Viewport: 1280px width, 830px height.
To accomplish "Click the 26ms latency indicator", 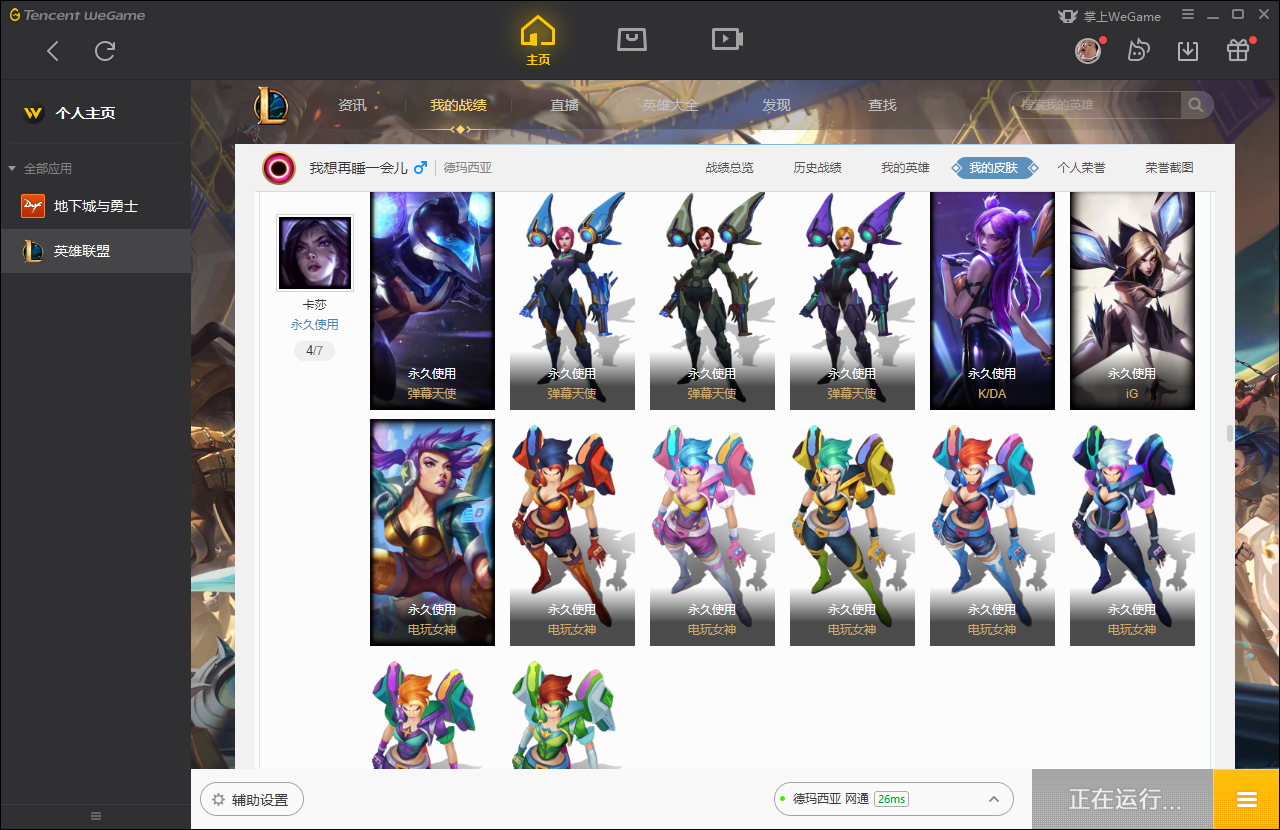I will tap(891, 799).
